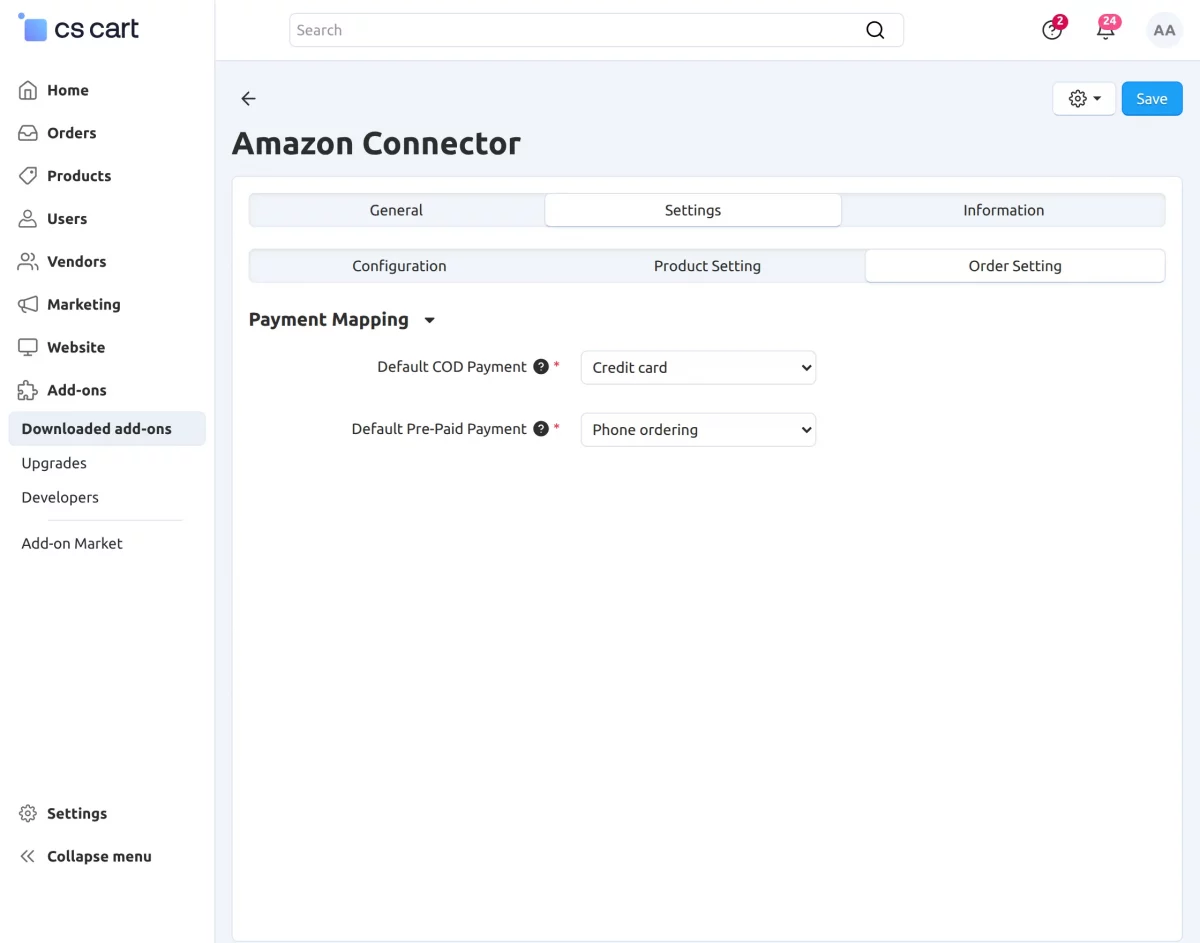Click help tooltip for Default COD Payment
This screenshot has height=943, width=1200.
coord(541,367)
